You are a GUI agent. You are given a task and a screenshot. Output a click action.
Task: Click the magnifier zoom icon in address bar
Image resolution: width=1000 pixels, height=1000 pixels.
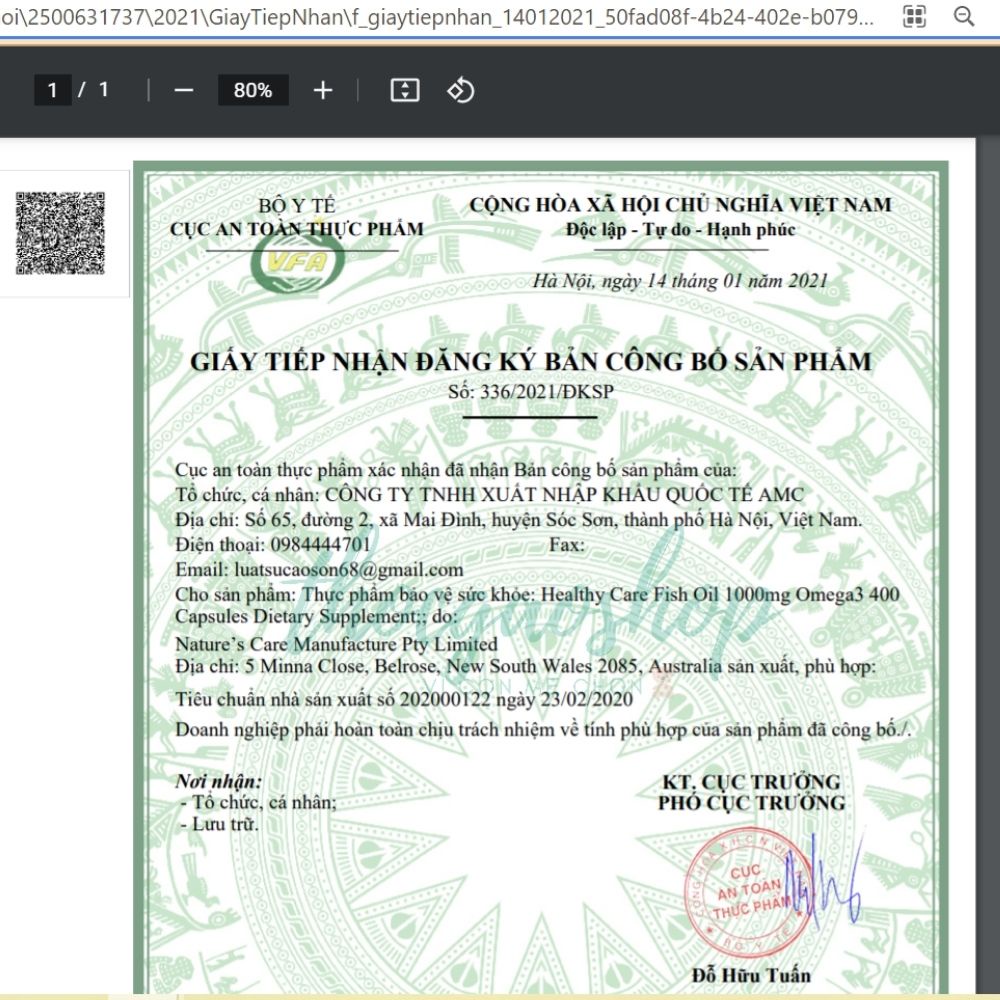coord(964,17)
